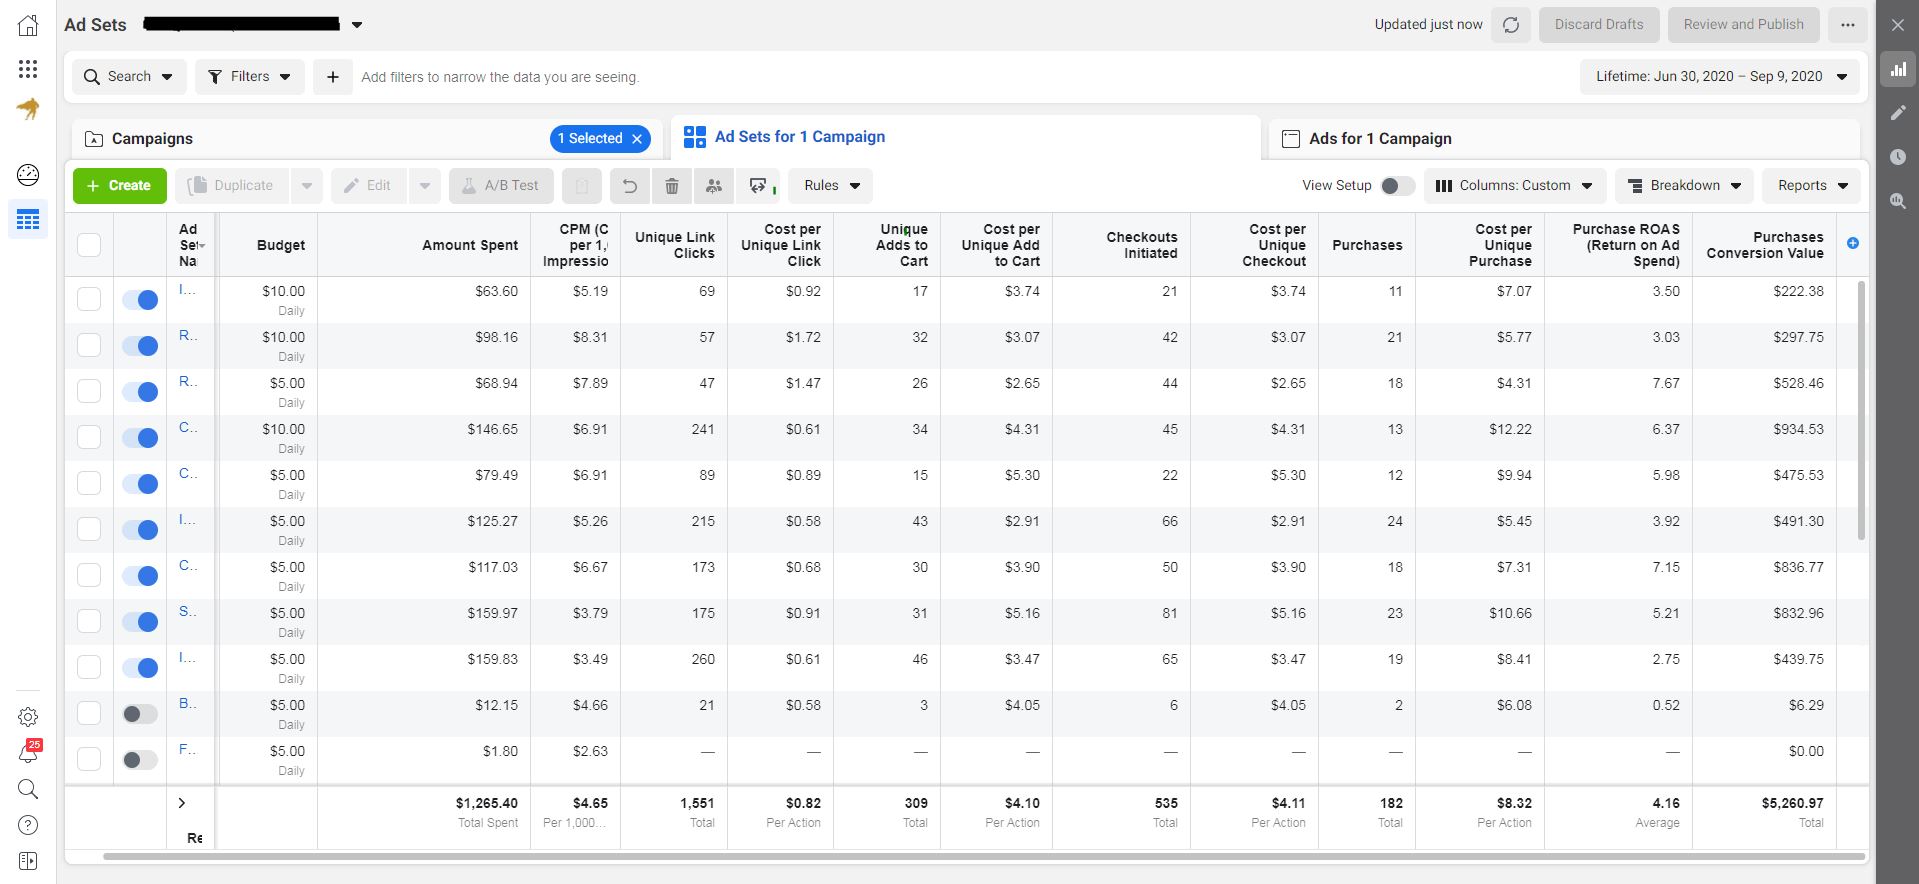
Task: Open the Rules dropdown
Action: coord(831,186)
